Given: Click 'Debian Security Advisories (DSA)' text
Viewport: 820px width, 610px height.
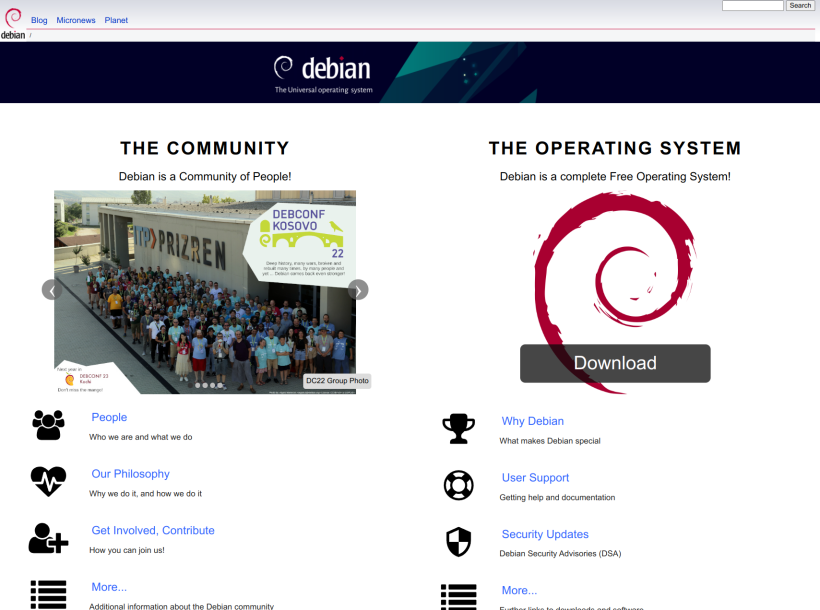Looking at the screenshot, I should pyautogui.click(x=560, y=553).
